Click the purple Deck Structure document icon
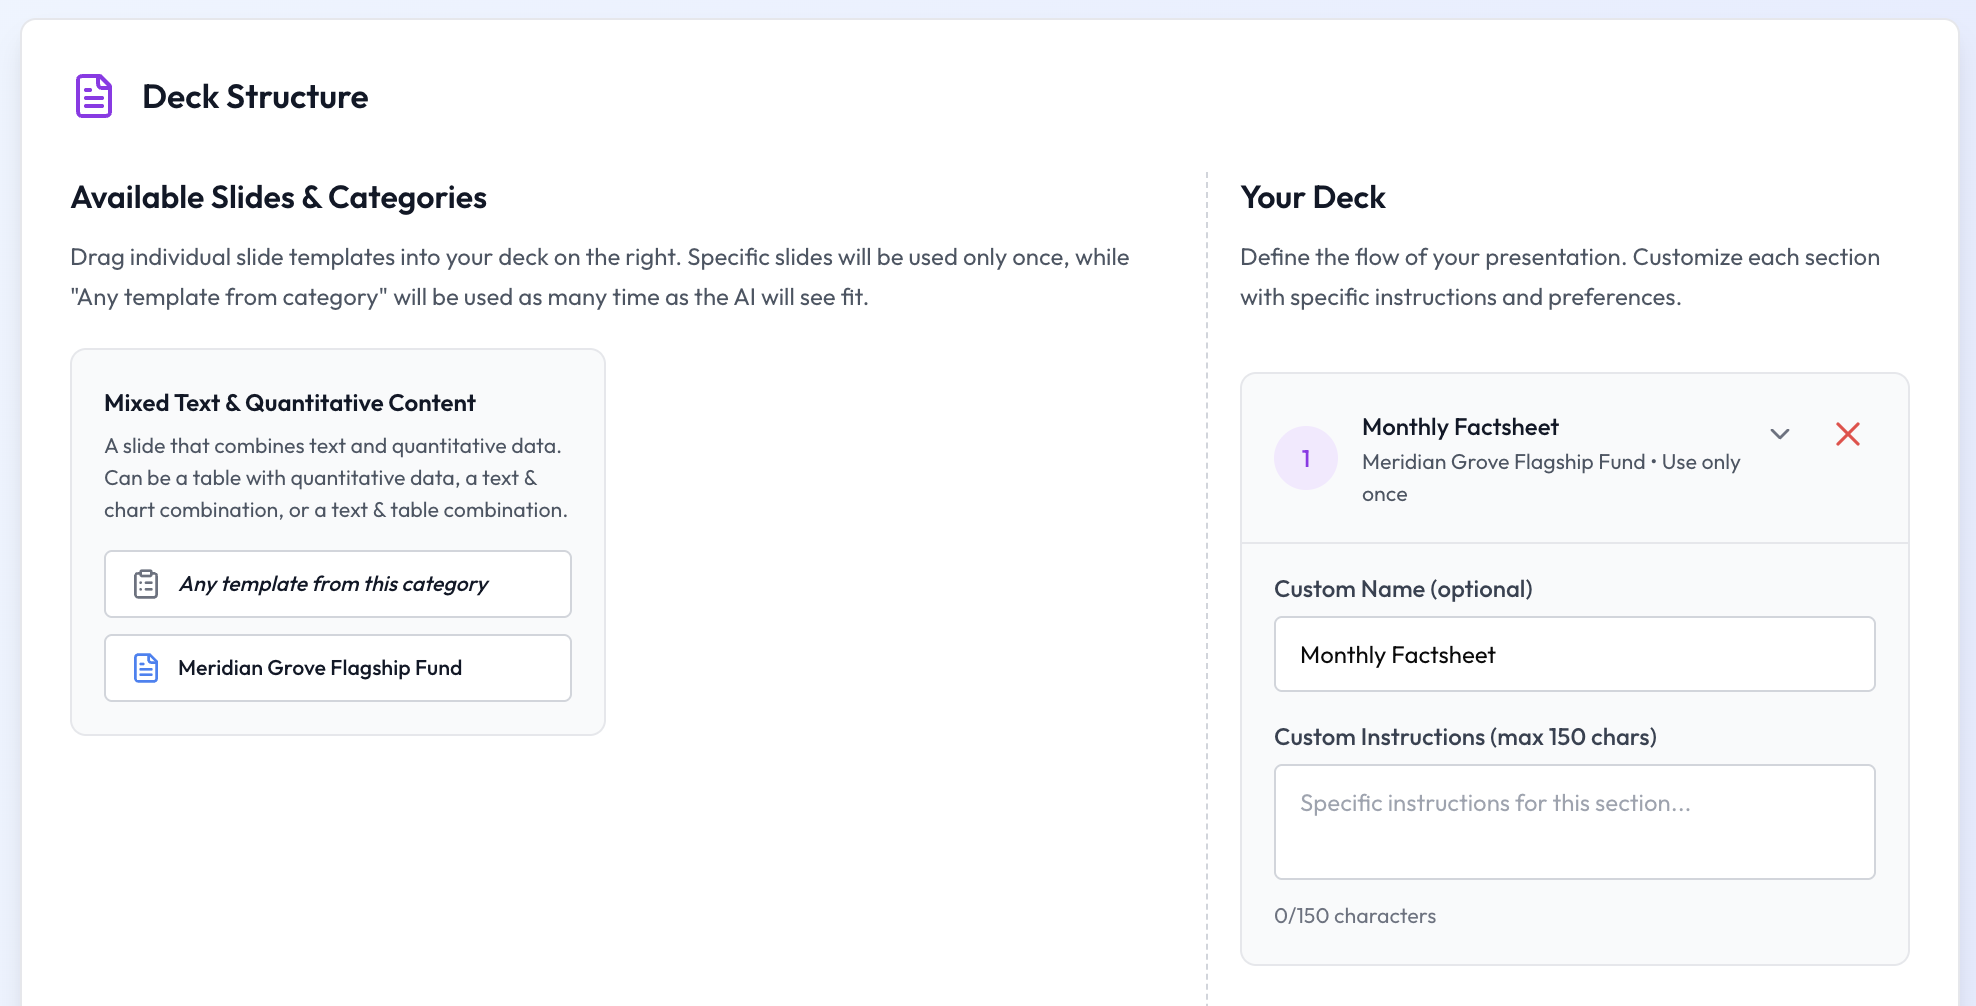The height and width of the screenshot is (1006, 1976). tap(94, 96)
